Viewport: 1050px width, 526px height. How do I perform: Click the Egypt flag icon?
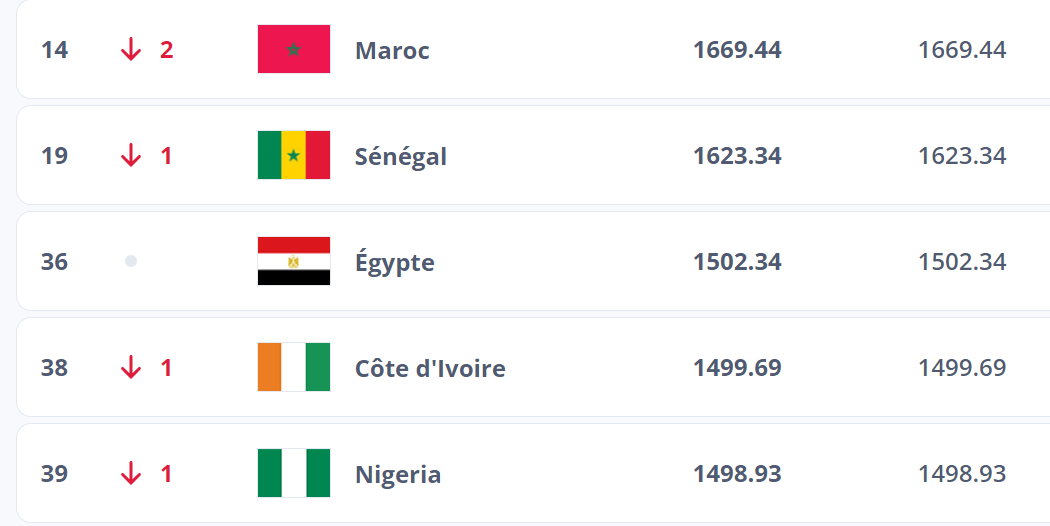(x=293, y=262)
